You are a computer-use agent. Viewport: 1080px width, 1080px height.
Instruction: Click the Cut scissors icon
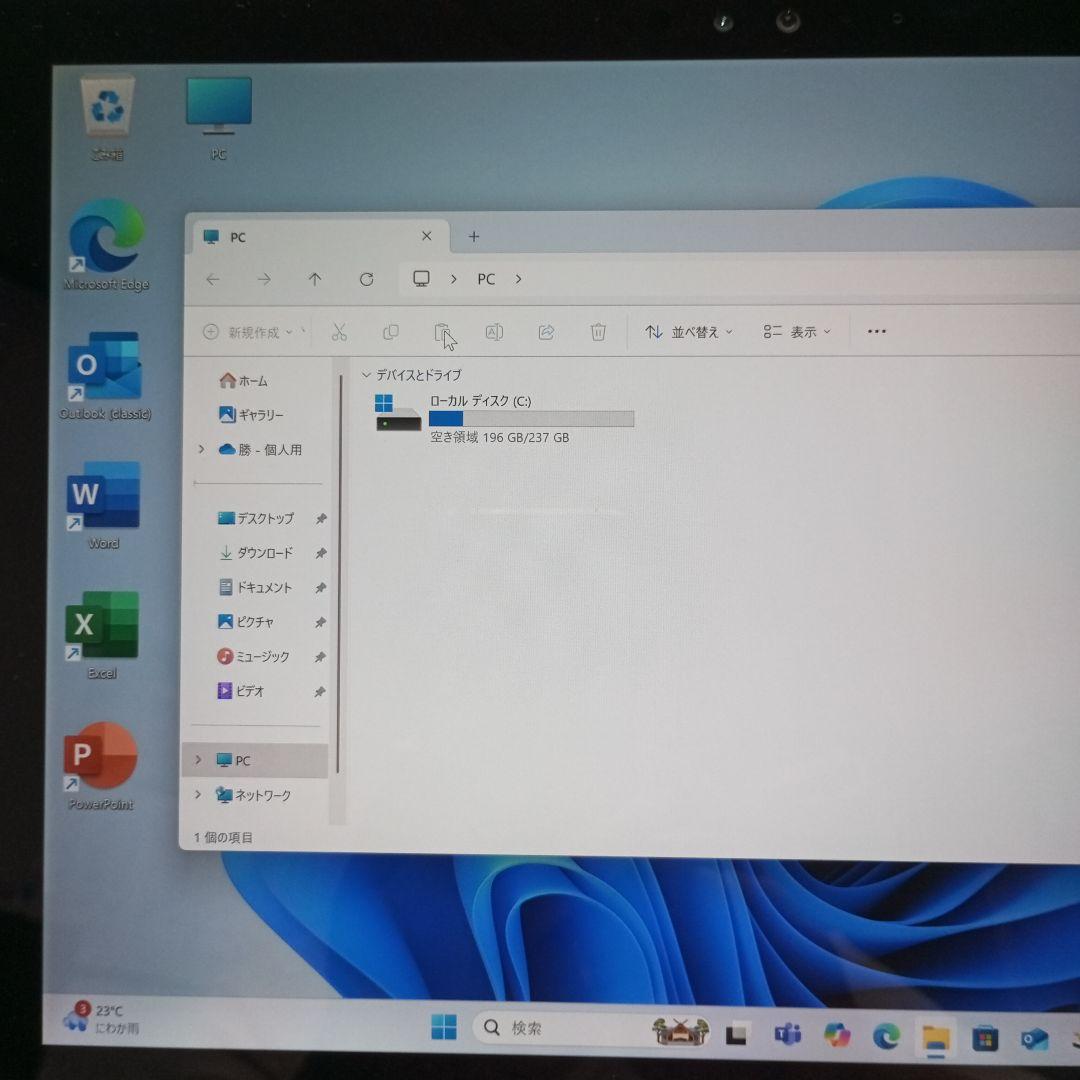click(x=339, y=332)
